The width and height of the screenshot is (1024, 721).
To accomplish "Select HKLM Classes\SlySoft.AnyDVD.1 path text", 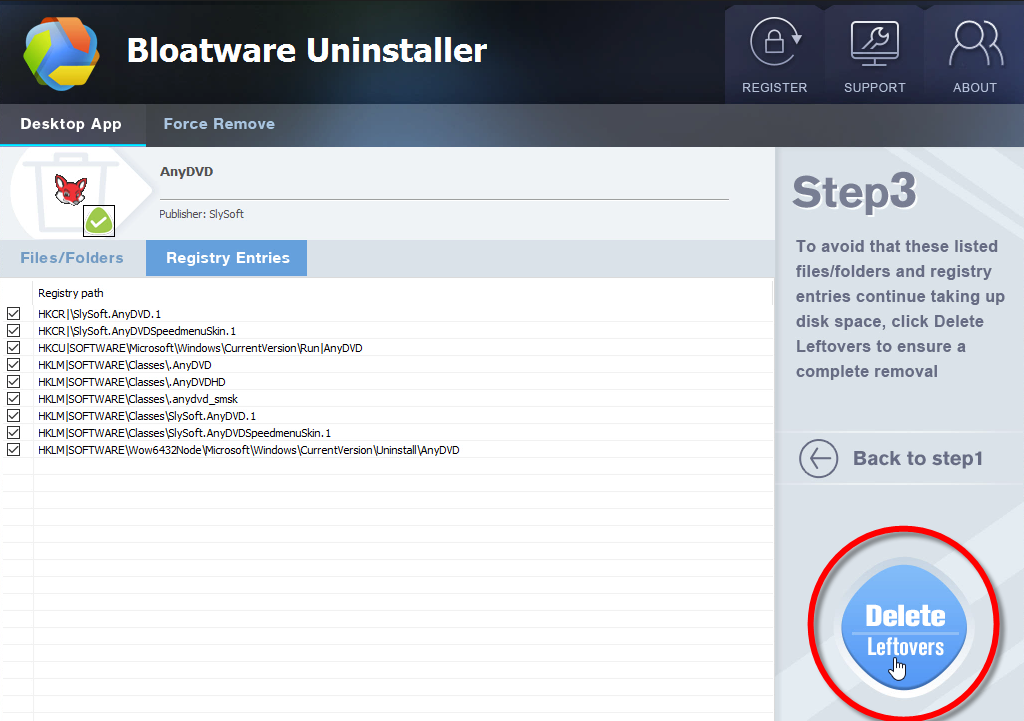I will pyautogui.click(x=147, y=416).
